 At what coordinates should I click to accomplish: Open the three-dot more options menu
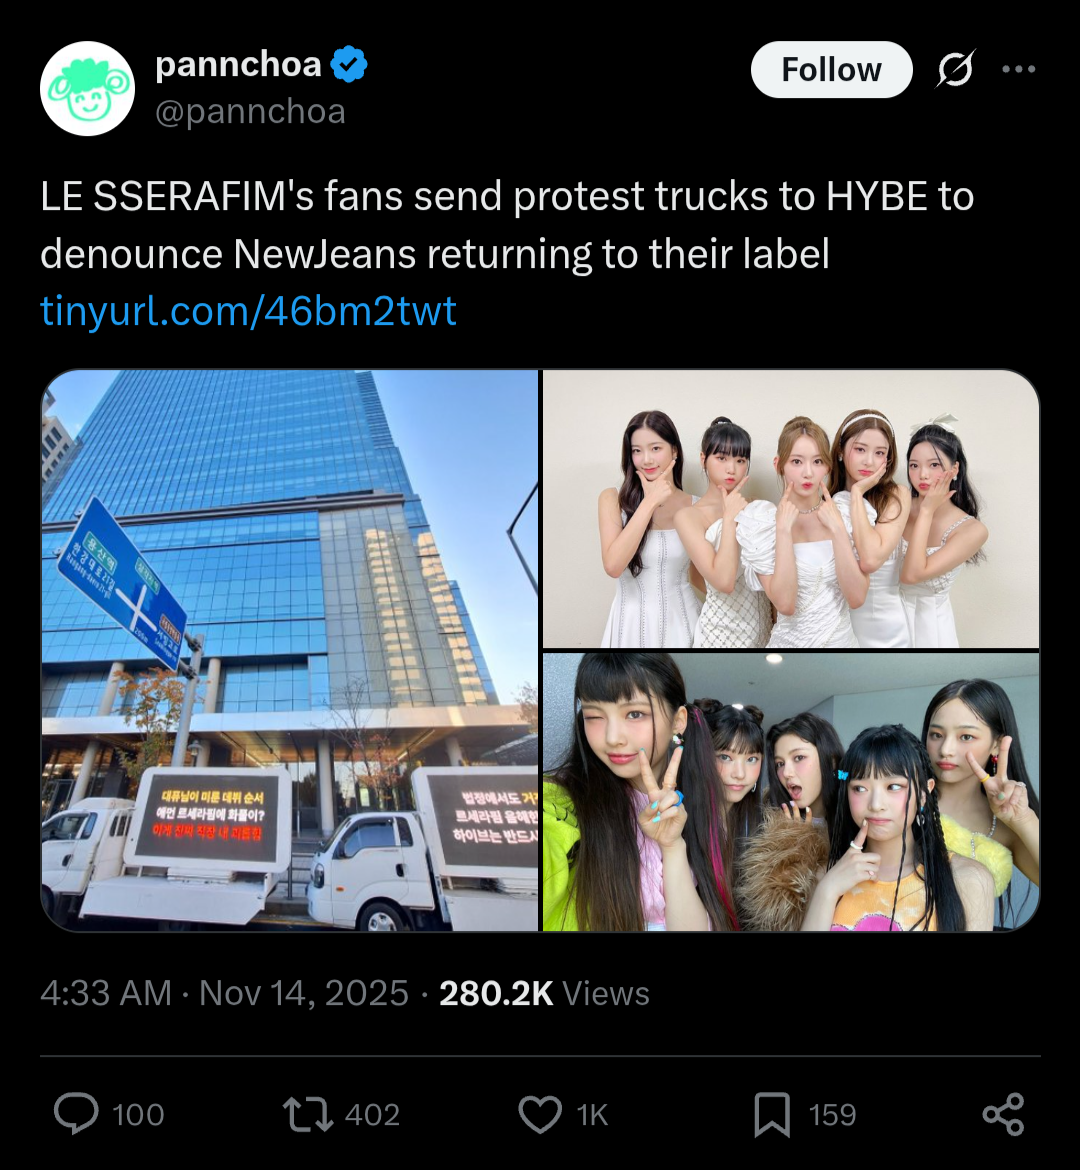(1019, 69)
